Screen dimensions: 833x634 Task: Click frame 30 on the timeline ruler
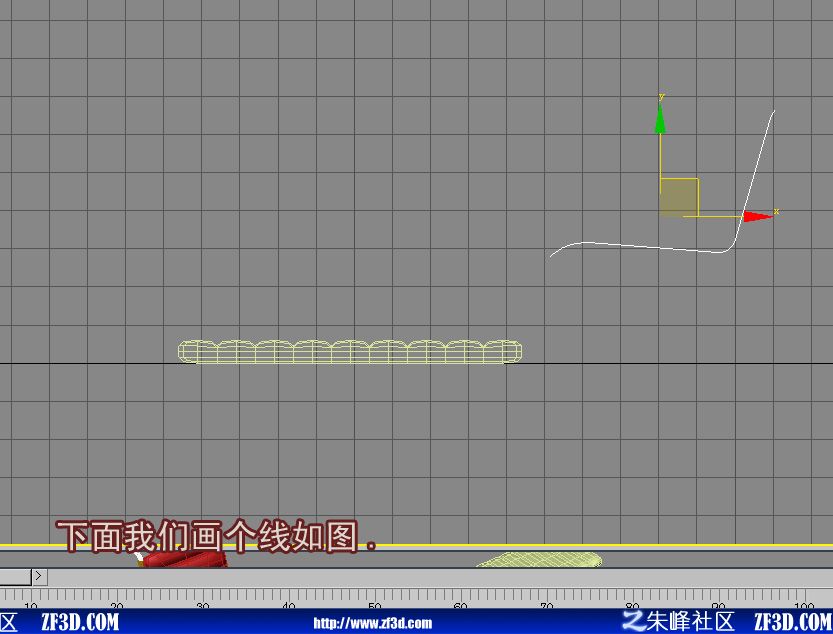point(202,605)
